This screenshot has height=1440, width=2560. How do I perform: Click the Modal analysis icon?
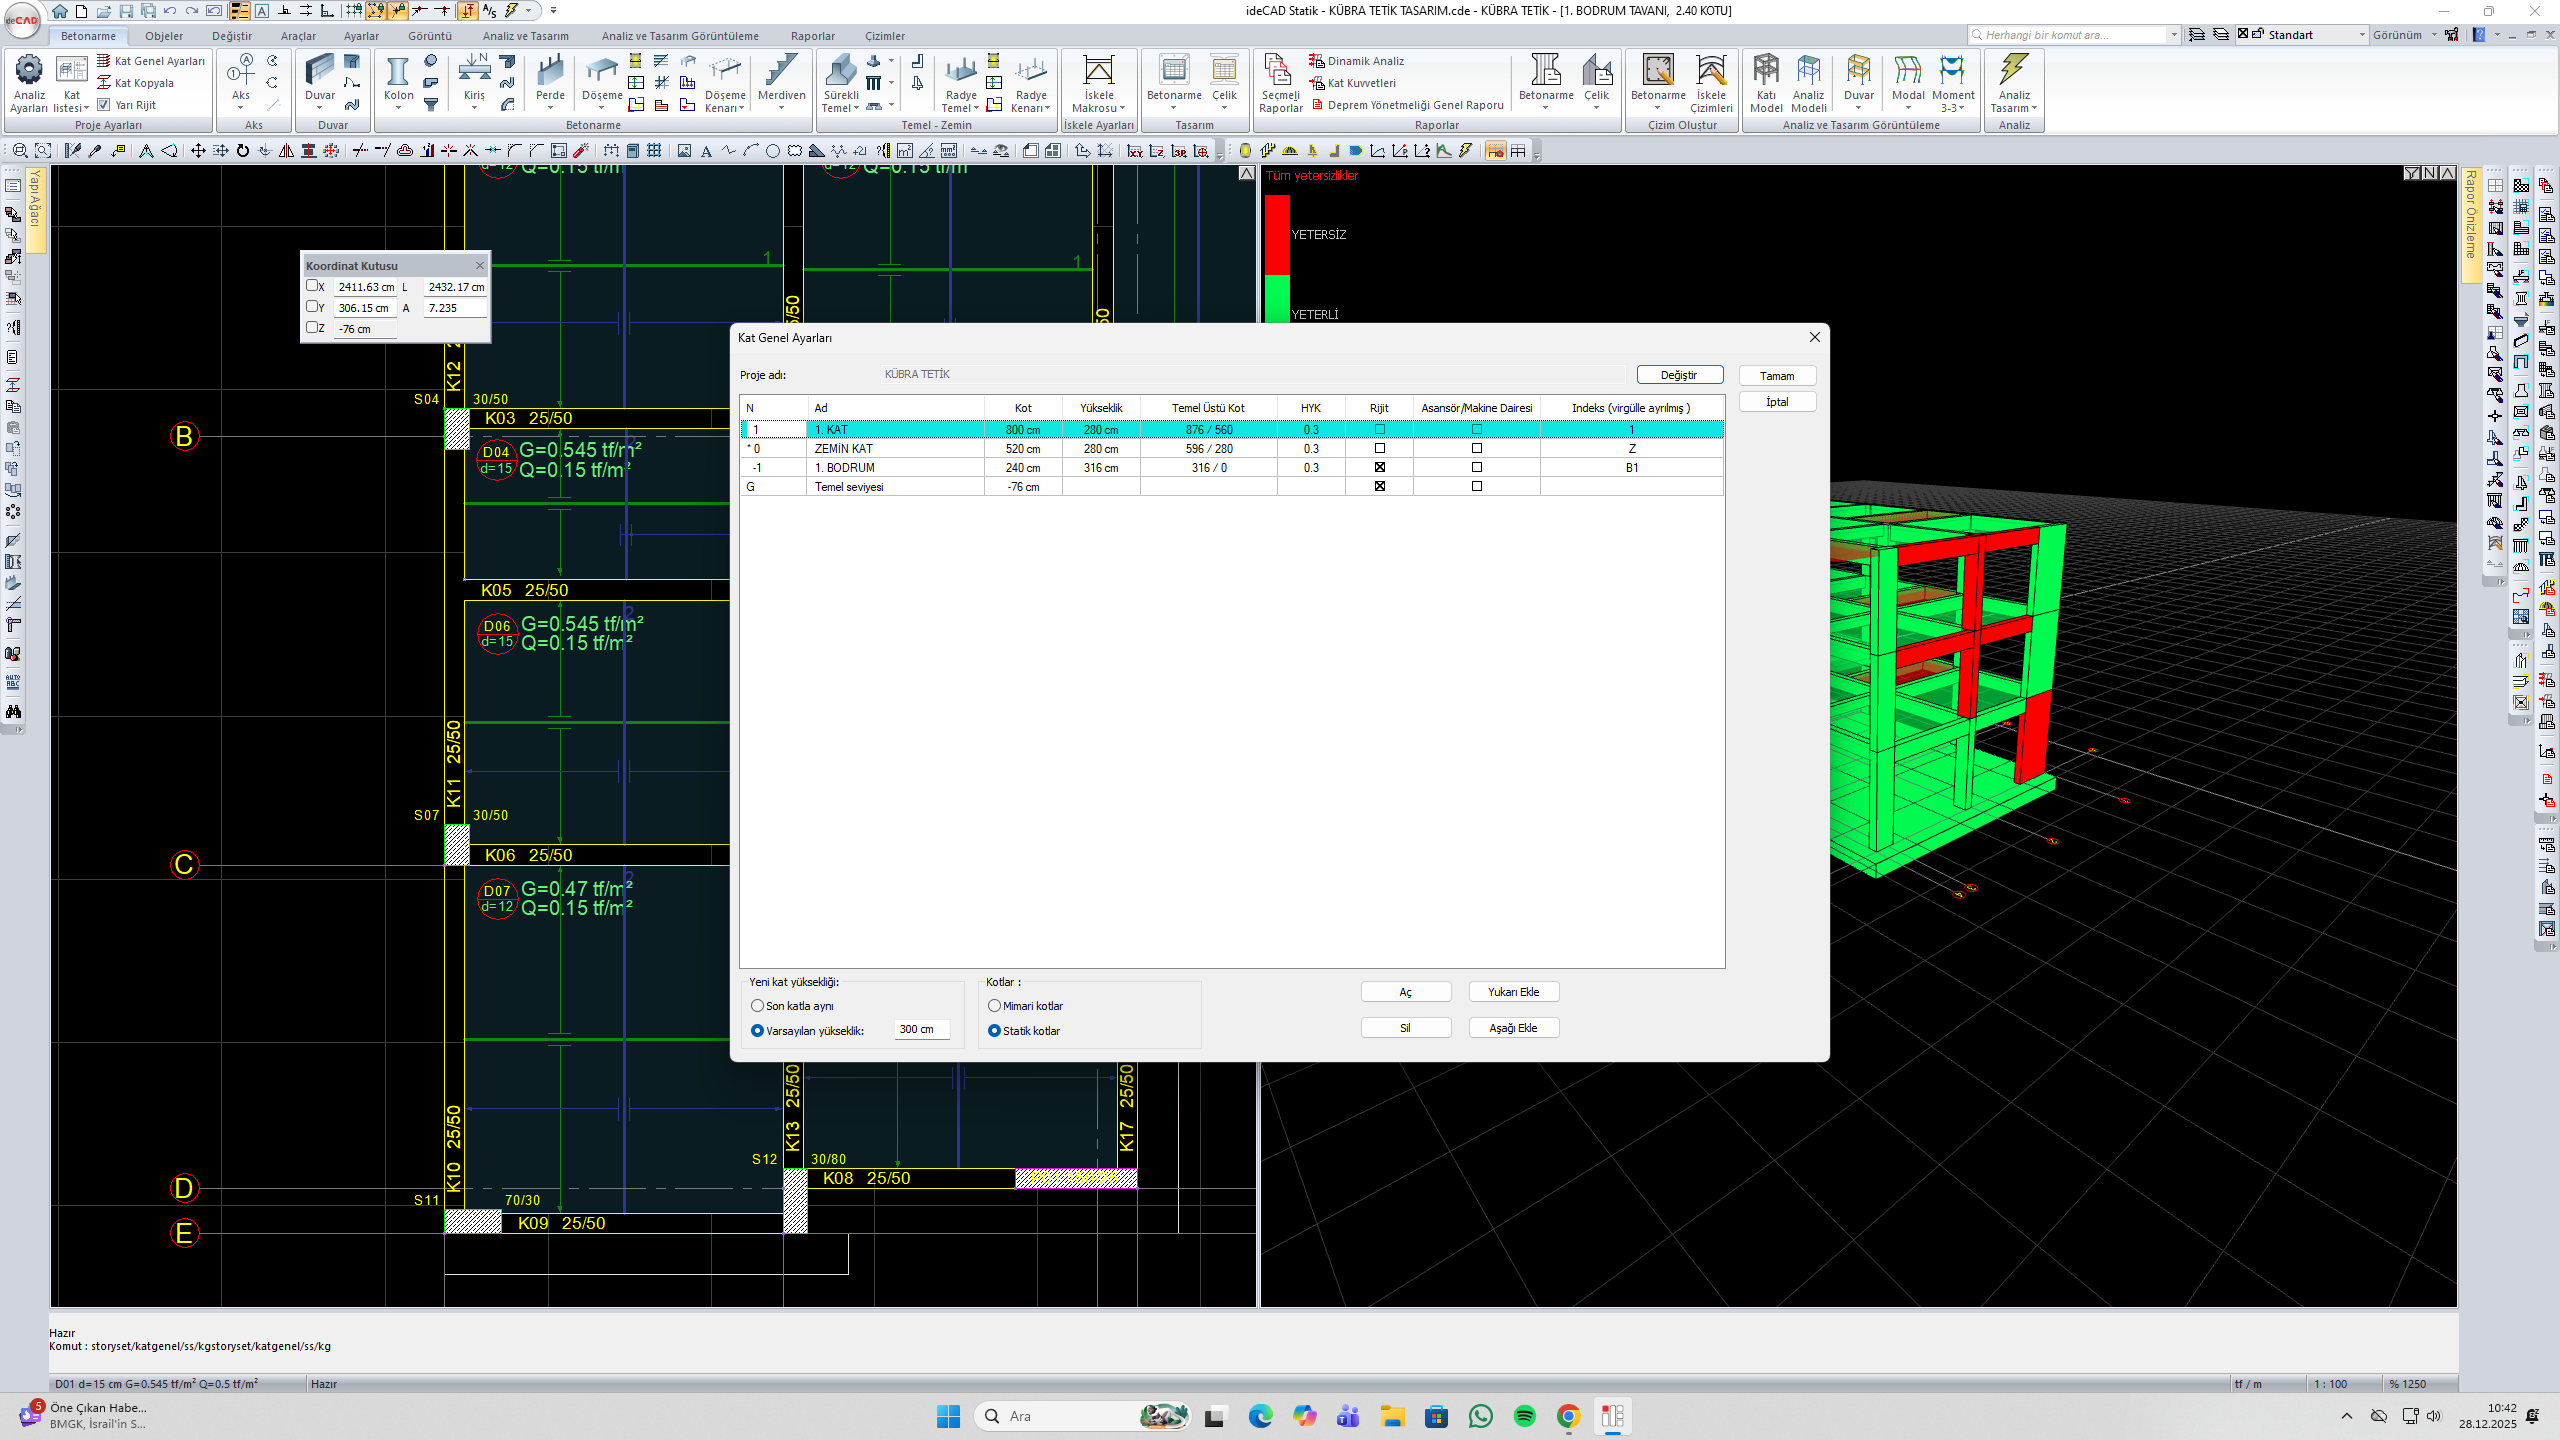click(x=1908, y=70)
